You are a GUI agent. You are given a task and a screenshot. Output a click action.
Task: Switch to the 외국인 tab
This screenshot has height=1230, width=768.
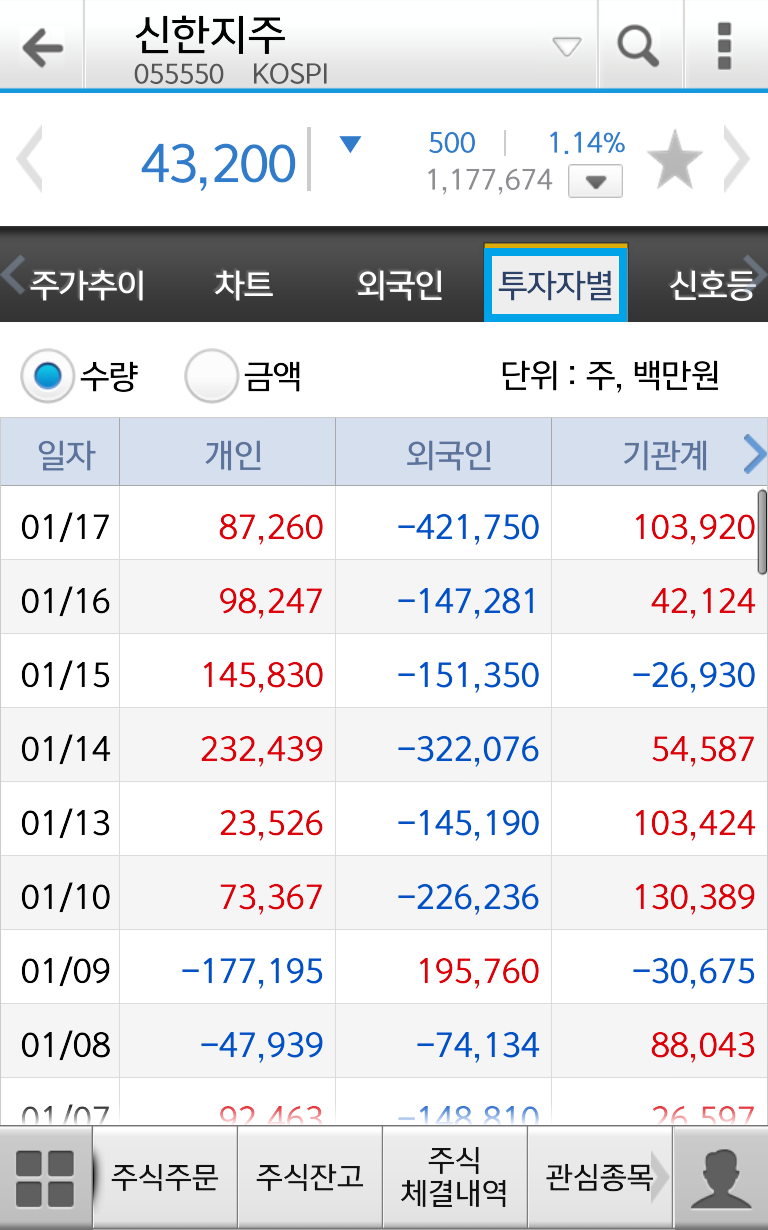[x=400, y=285]
